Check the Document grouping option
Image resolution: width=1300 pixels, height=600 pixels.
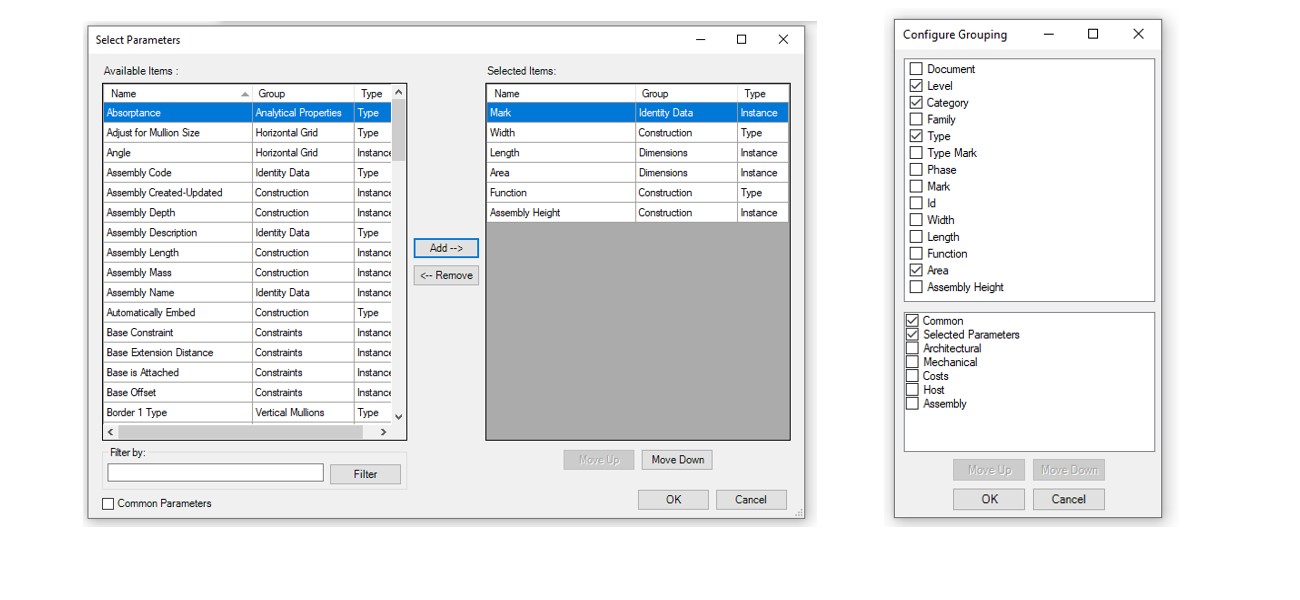tap(916, 69)
